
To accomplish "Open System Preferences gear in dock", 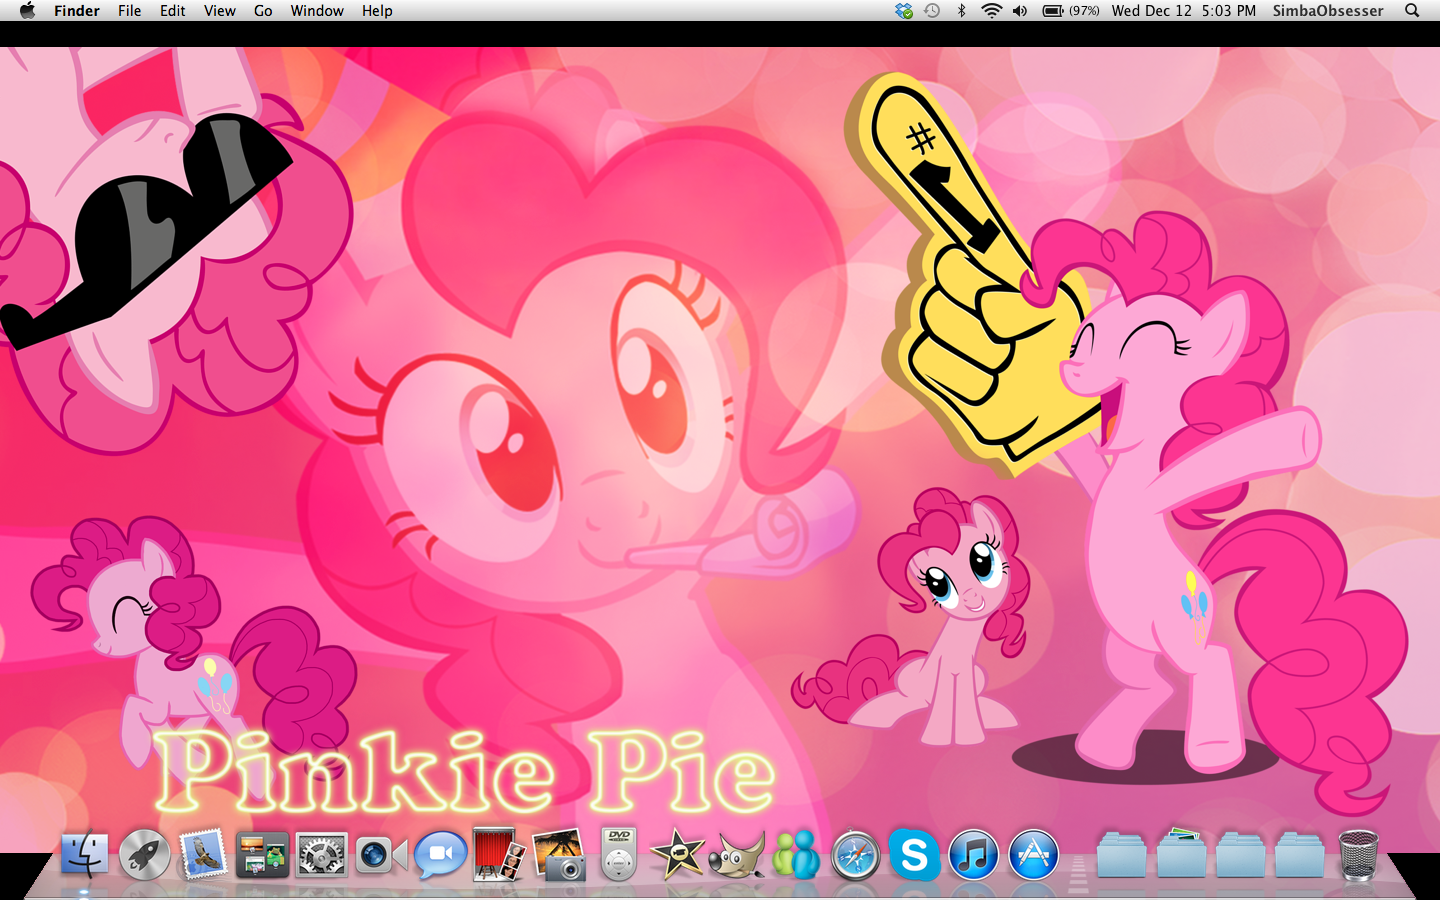I will point(321,856).
